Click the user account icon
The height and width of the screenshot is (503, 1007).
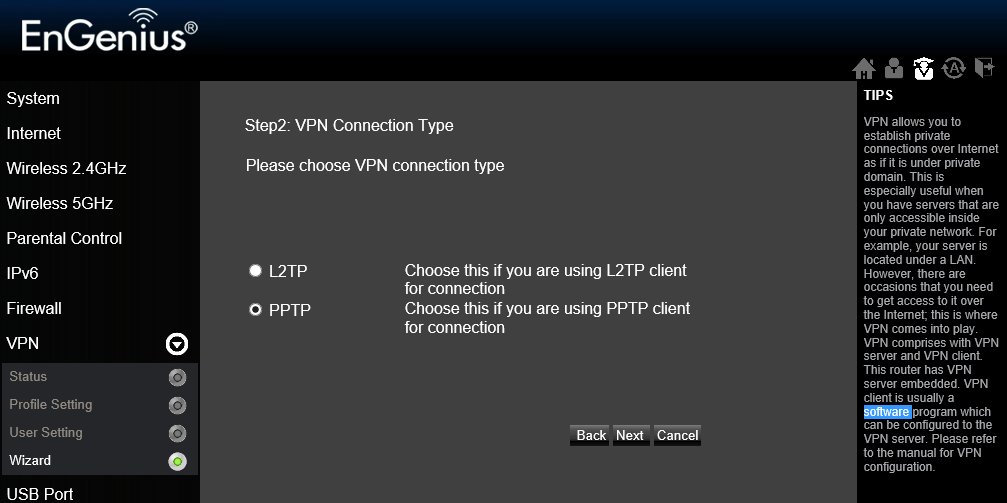tap(893, 67)
